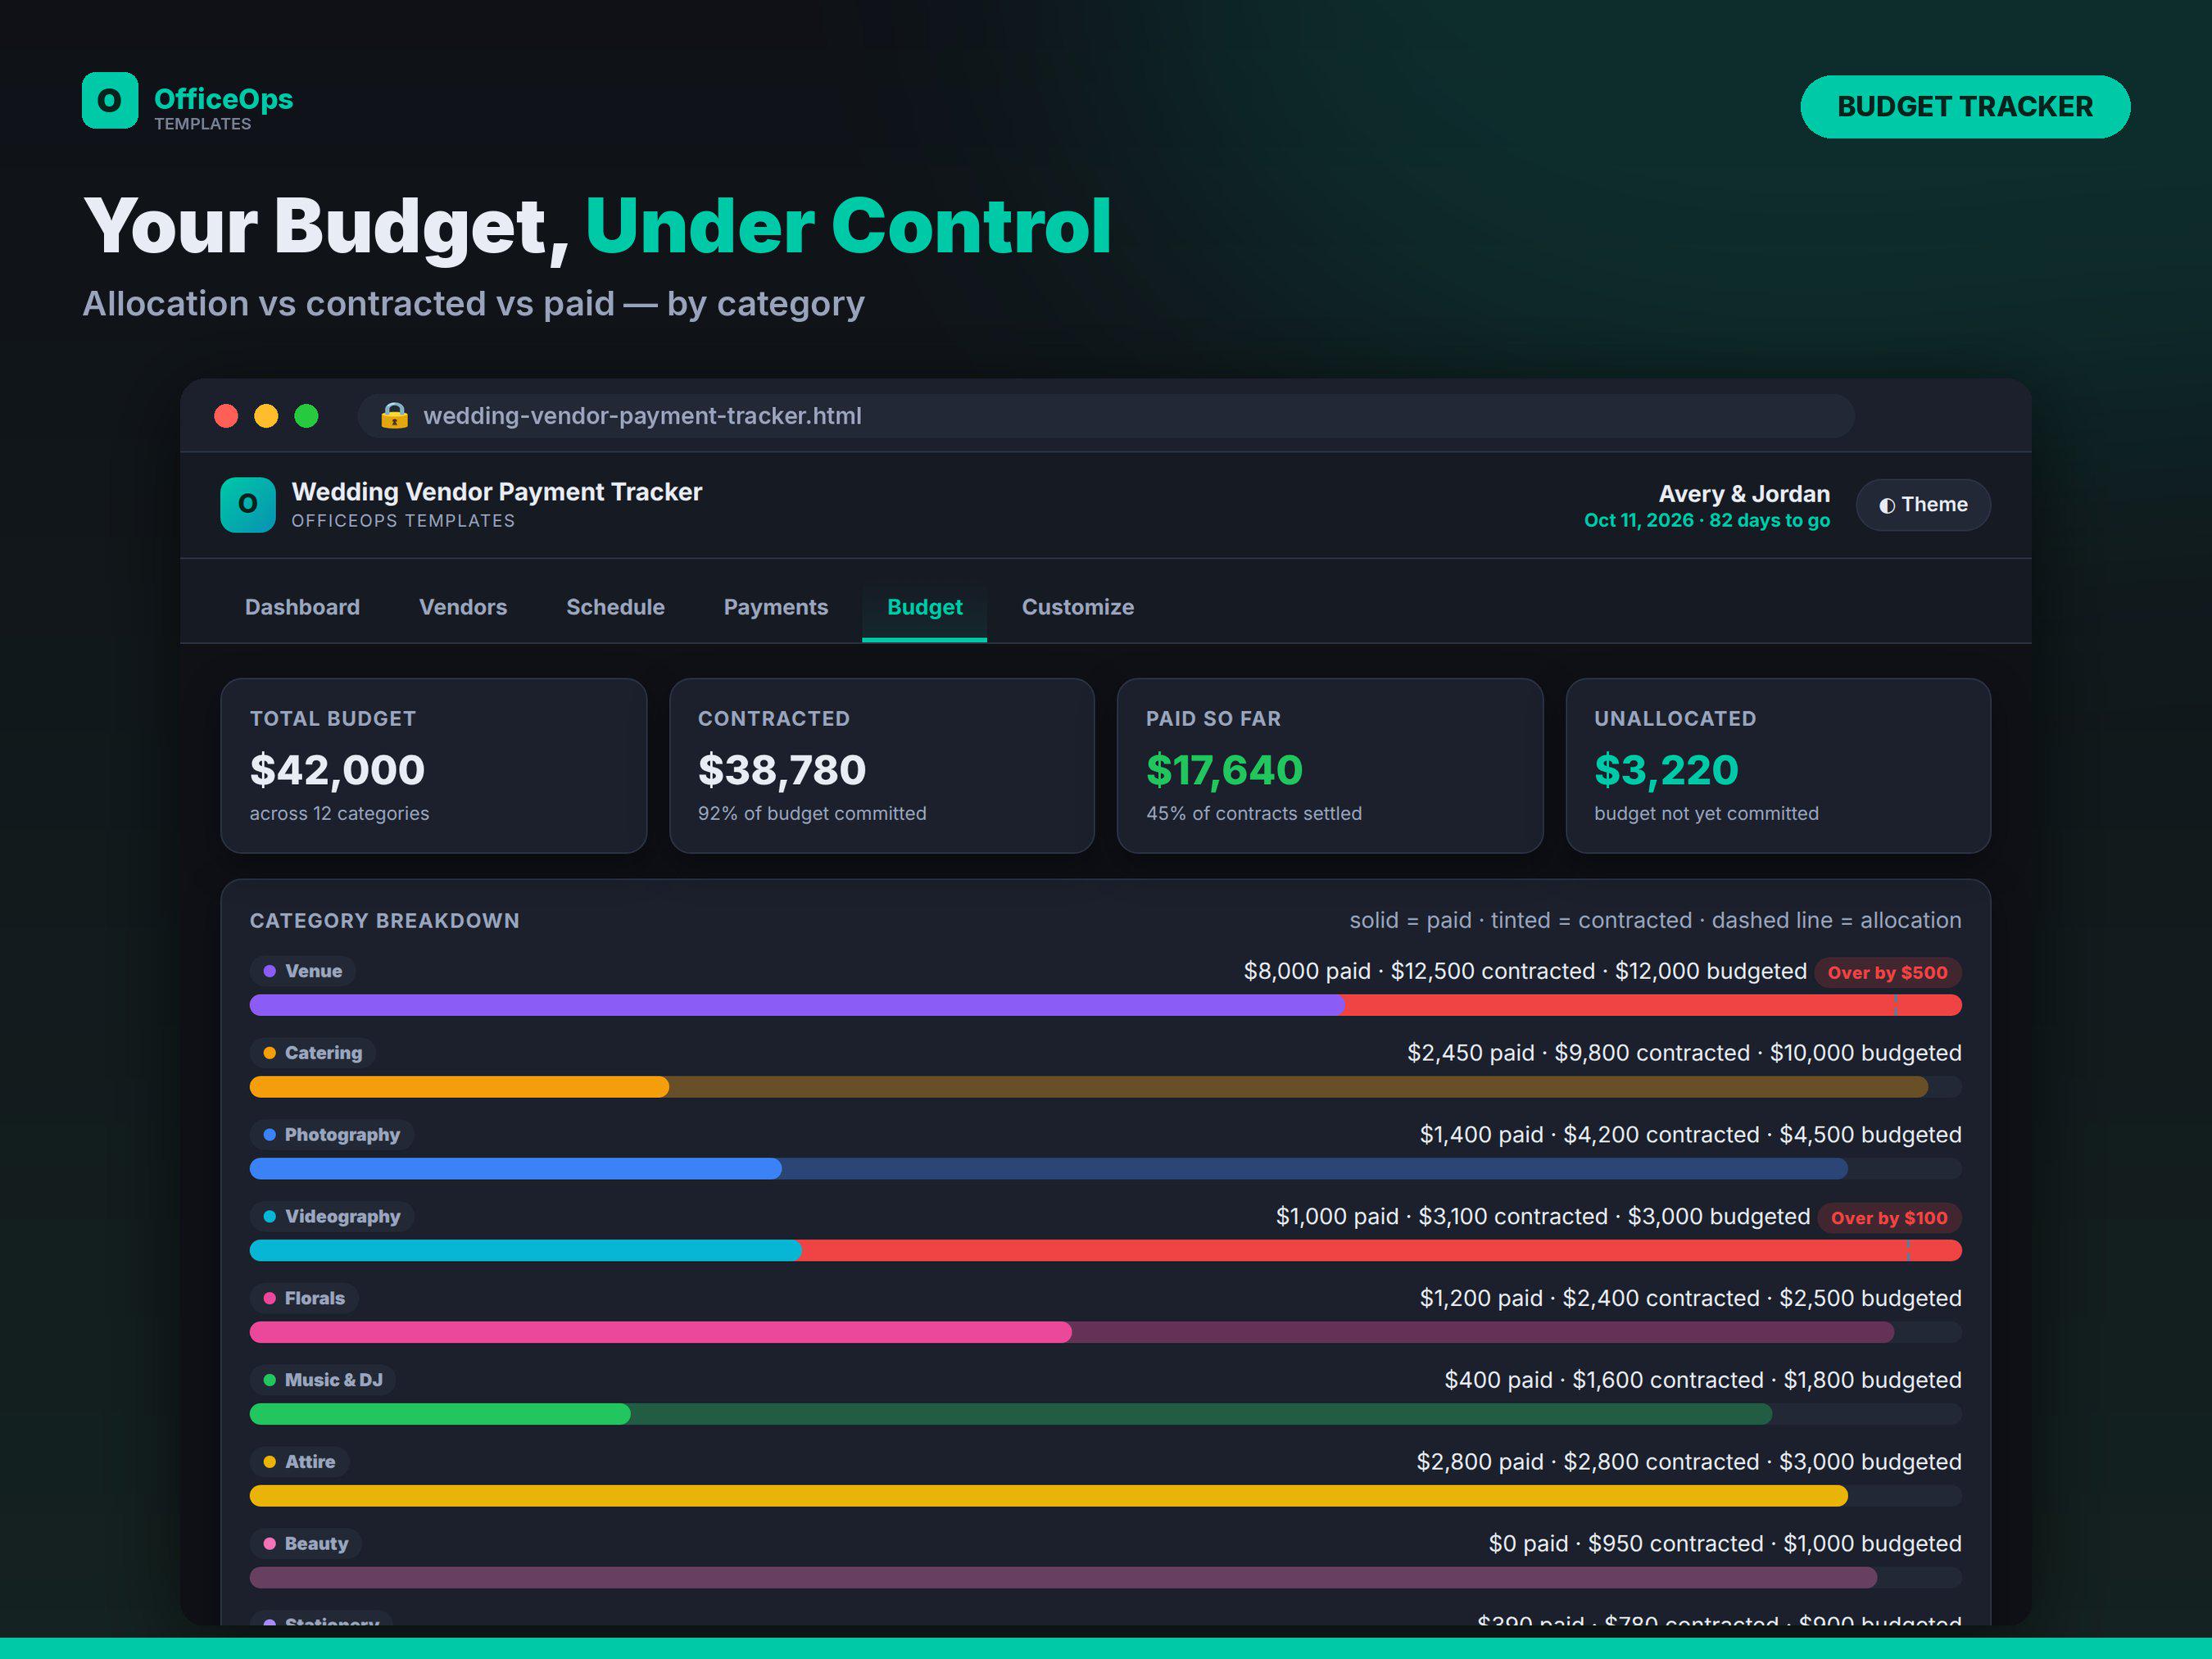Click the Florals budget progress bar
Image resolution: width=2212 pixels, height=1659 pixels.
pyautogui.click(x=1106, y=1332)
